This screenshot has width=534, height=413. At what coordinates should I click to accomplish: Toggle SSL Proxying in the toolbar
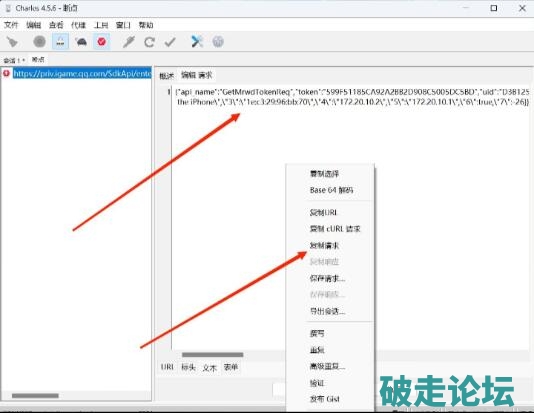tap(60, 42)
